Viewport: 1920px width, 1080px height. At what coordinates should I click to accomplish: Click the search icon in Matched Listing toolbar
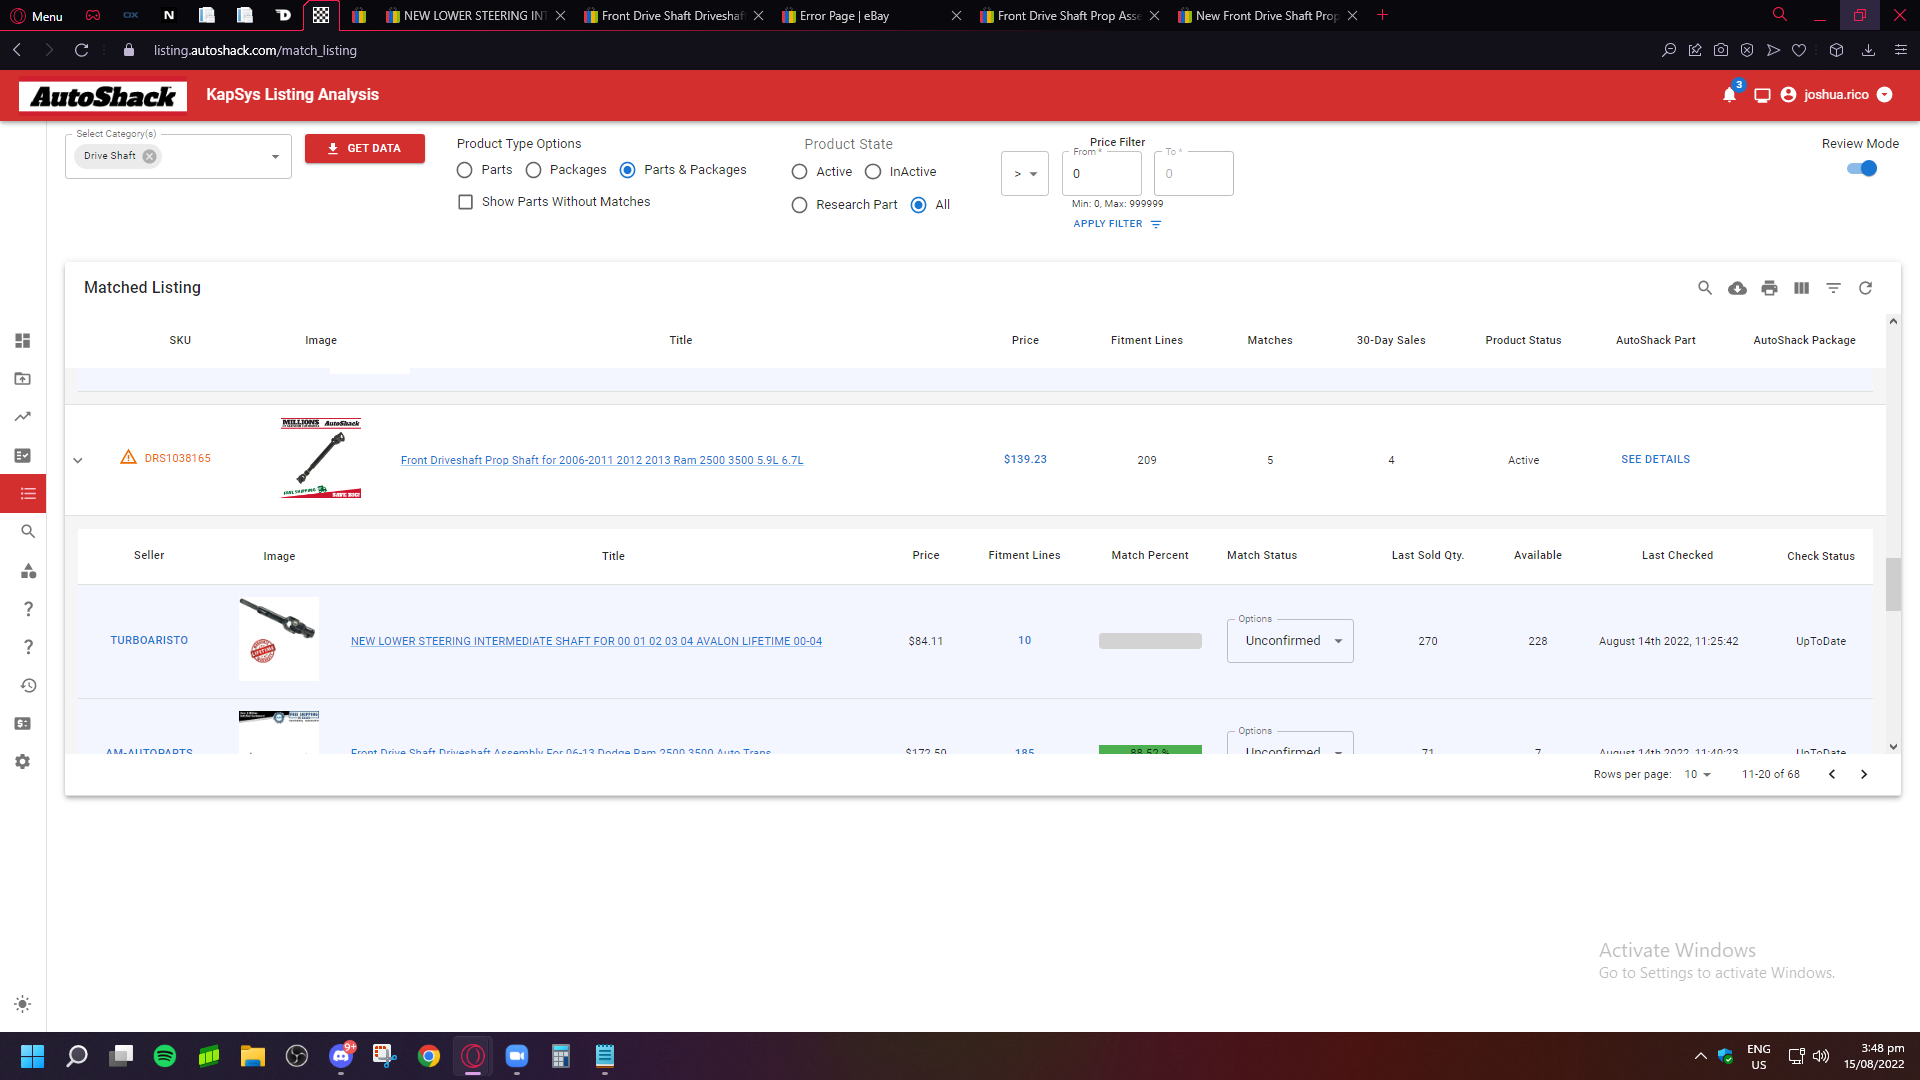pyautogui.click(x=1705, y=288)
